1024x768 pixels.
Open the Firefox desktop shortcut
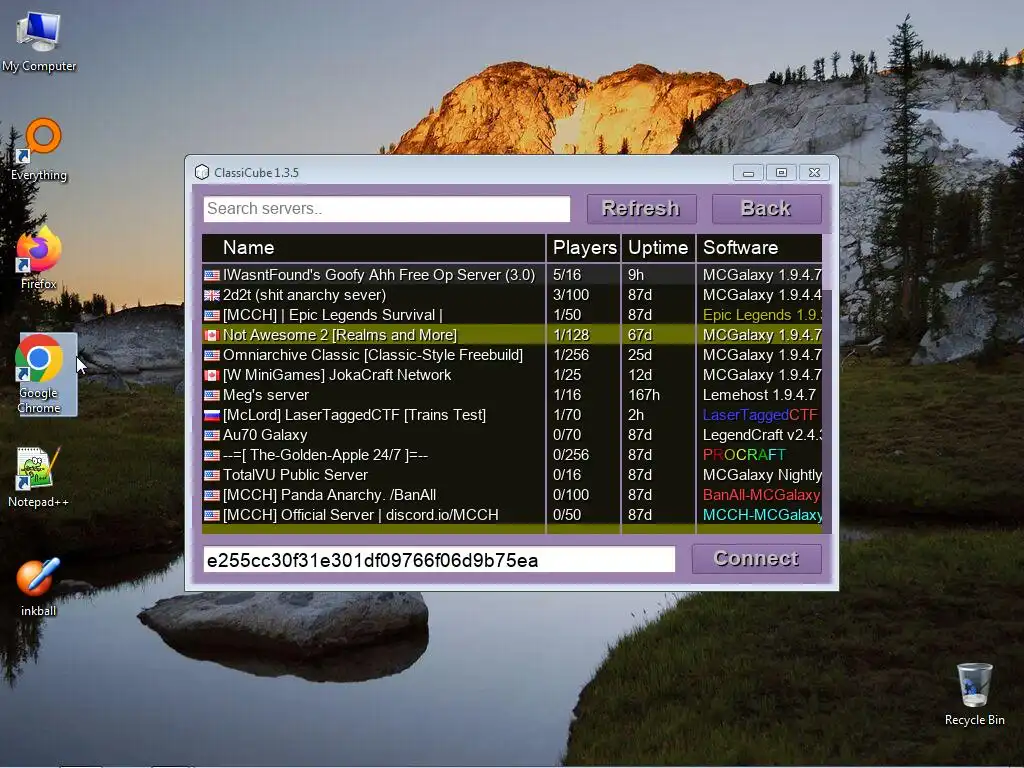coord(39,259)
